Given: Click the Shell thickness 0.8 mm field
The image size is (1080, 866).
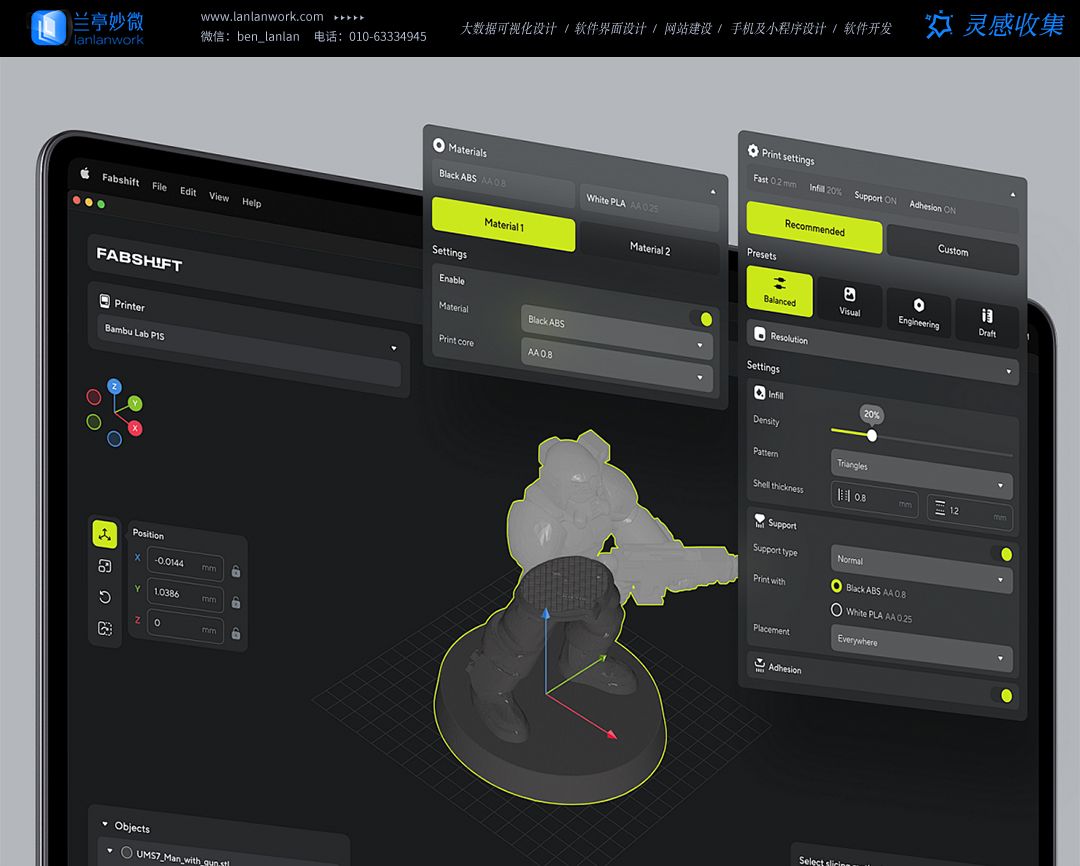Looking at the screenshot, I should (875, 499).
